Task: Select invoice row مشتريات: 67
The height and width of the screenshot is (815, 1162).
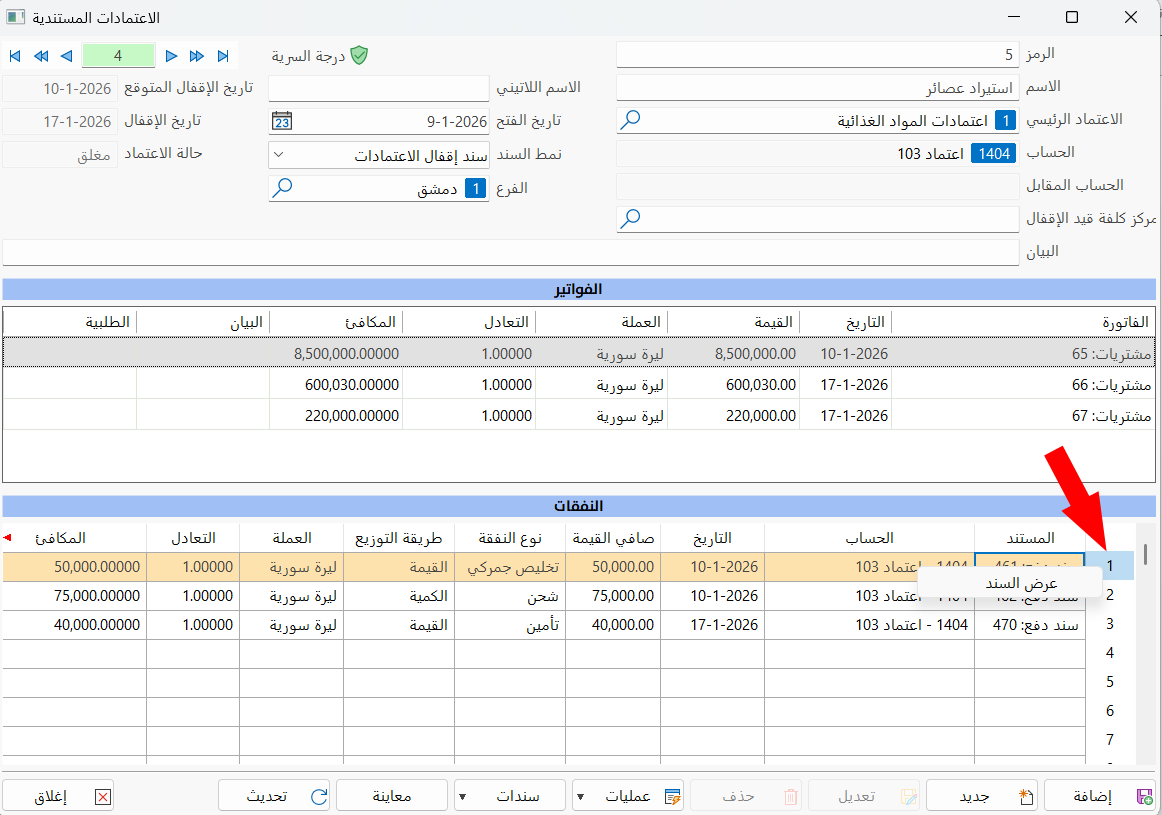Action: coord(579,416)
